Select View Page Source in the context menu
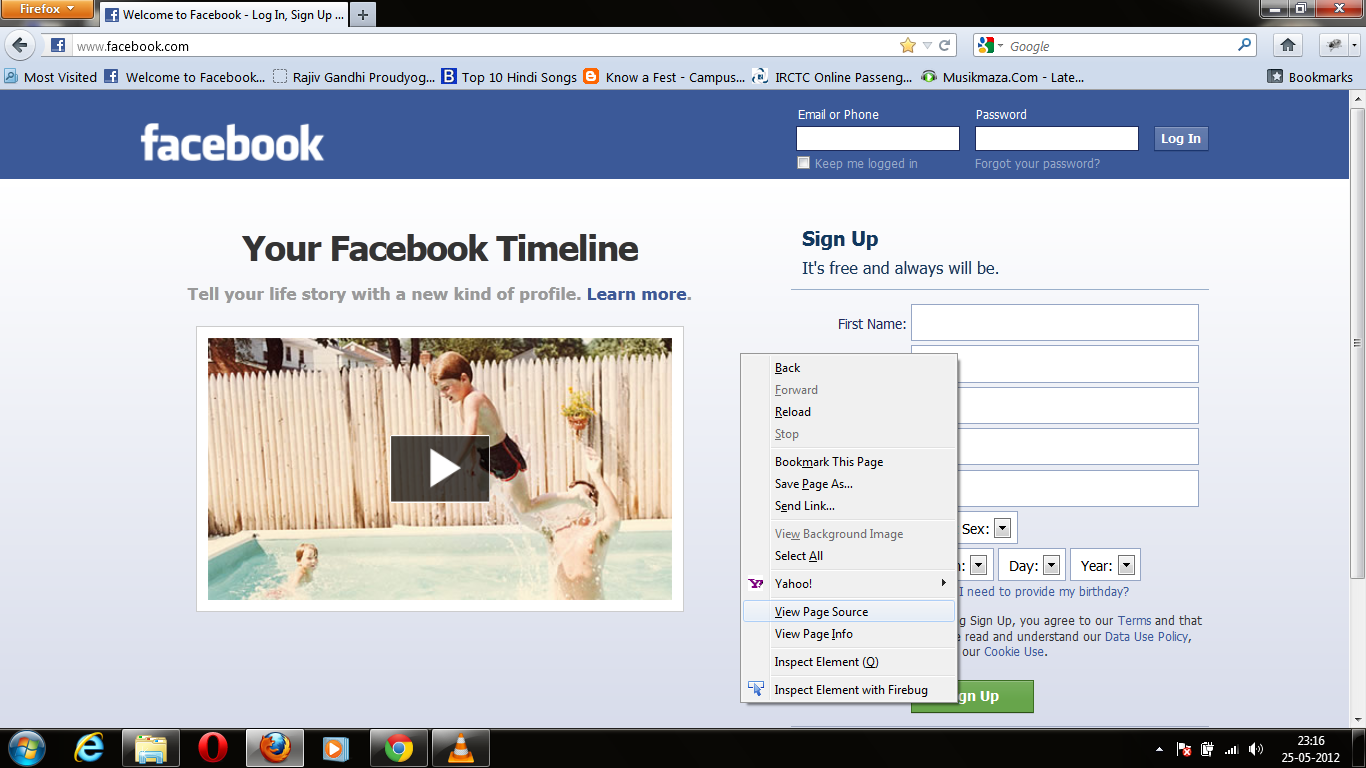Image resolution: width=1366 pixels, height=768 pixels. [x=849, y=612]
